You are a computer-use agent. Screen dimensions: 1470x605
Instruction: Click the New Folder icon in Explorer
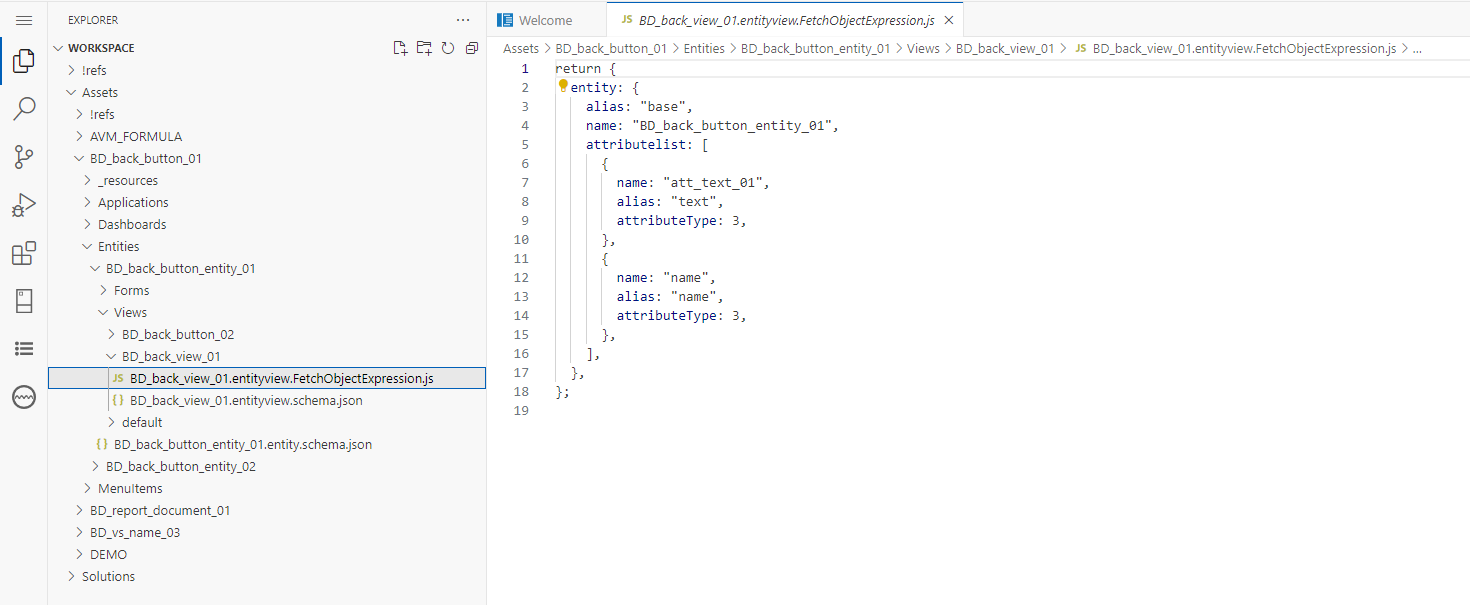coord(424,48)
